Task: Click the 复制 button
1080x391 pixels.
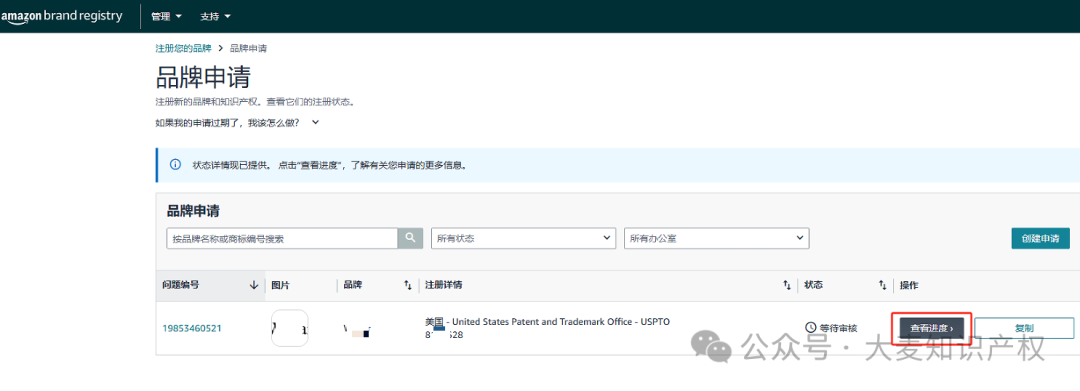Action: pos(1024,329)
